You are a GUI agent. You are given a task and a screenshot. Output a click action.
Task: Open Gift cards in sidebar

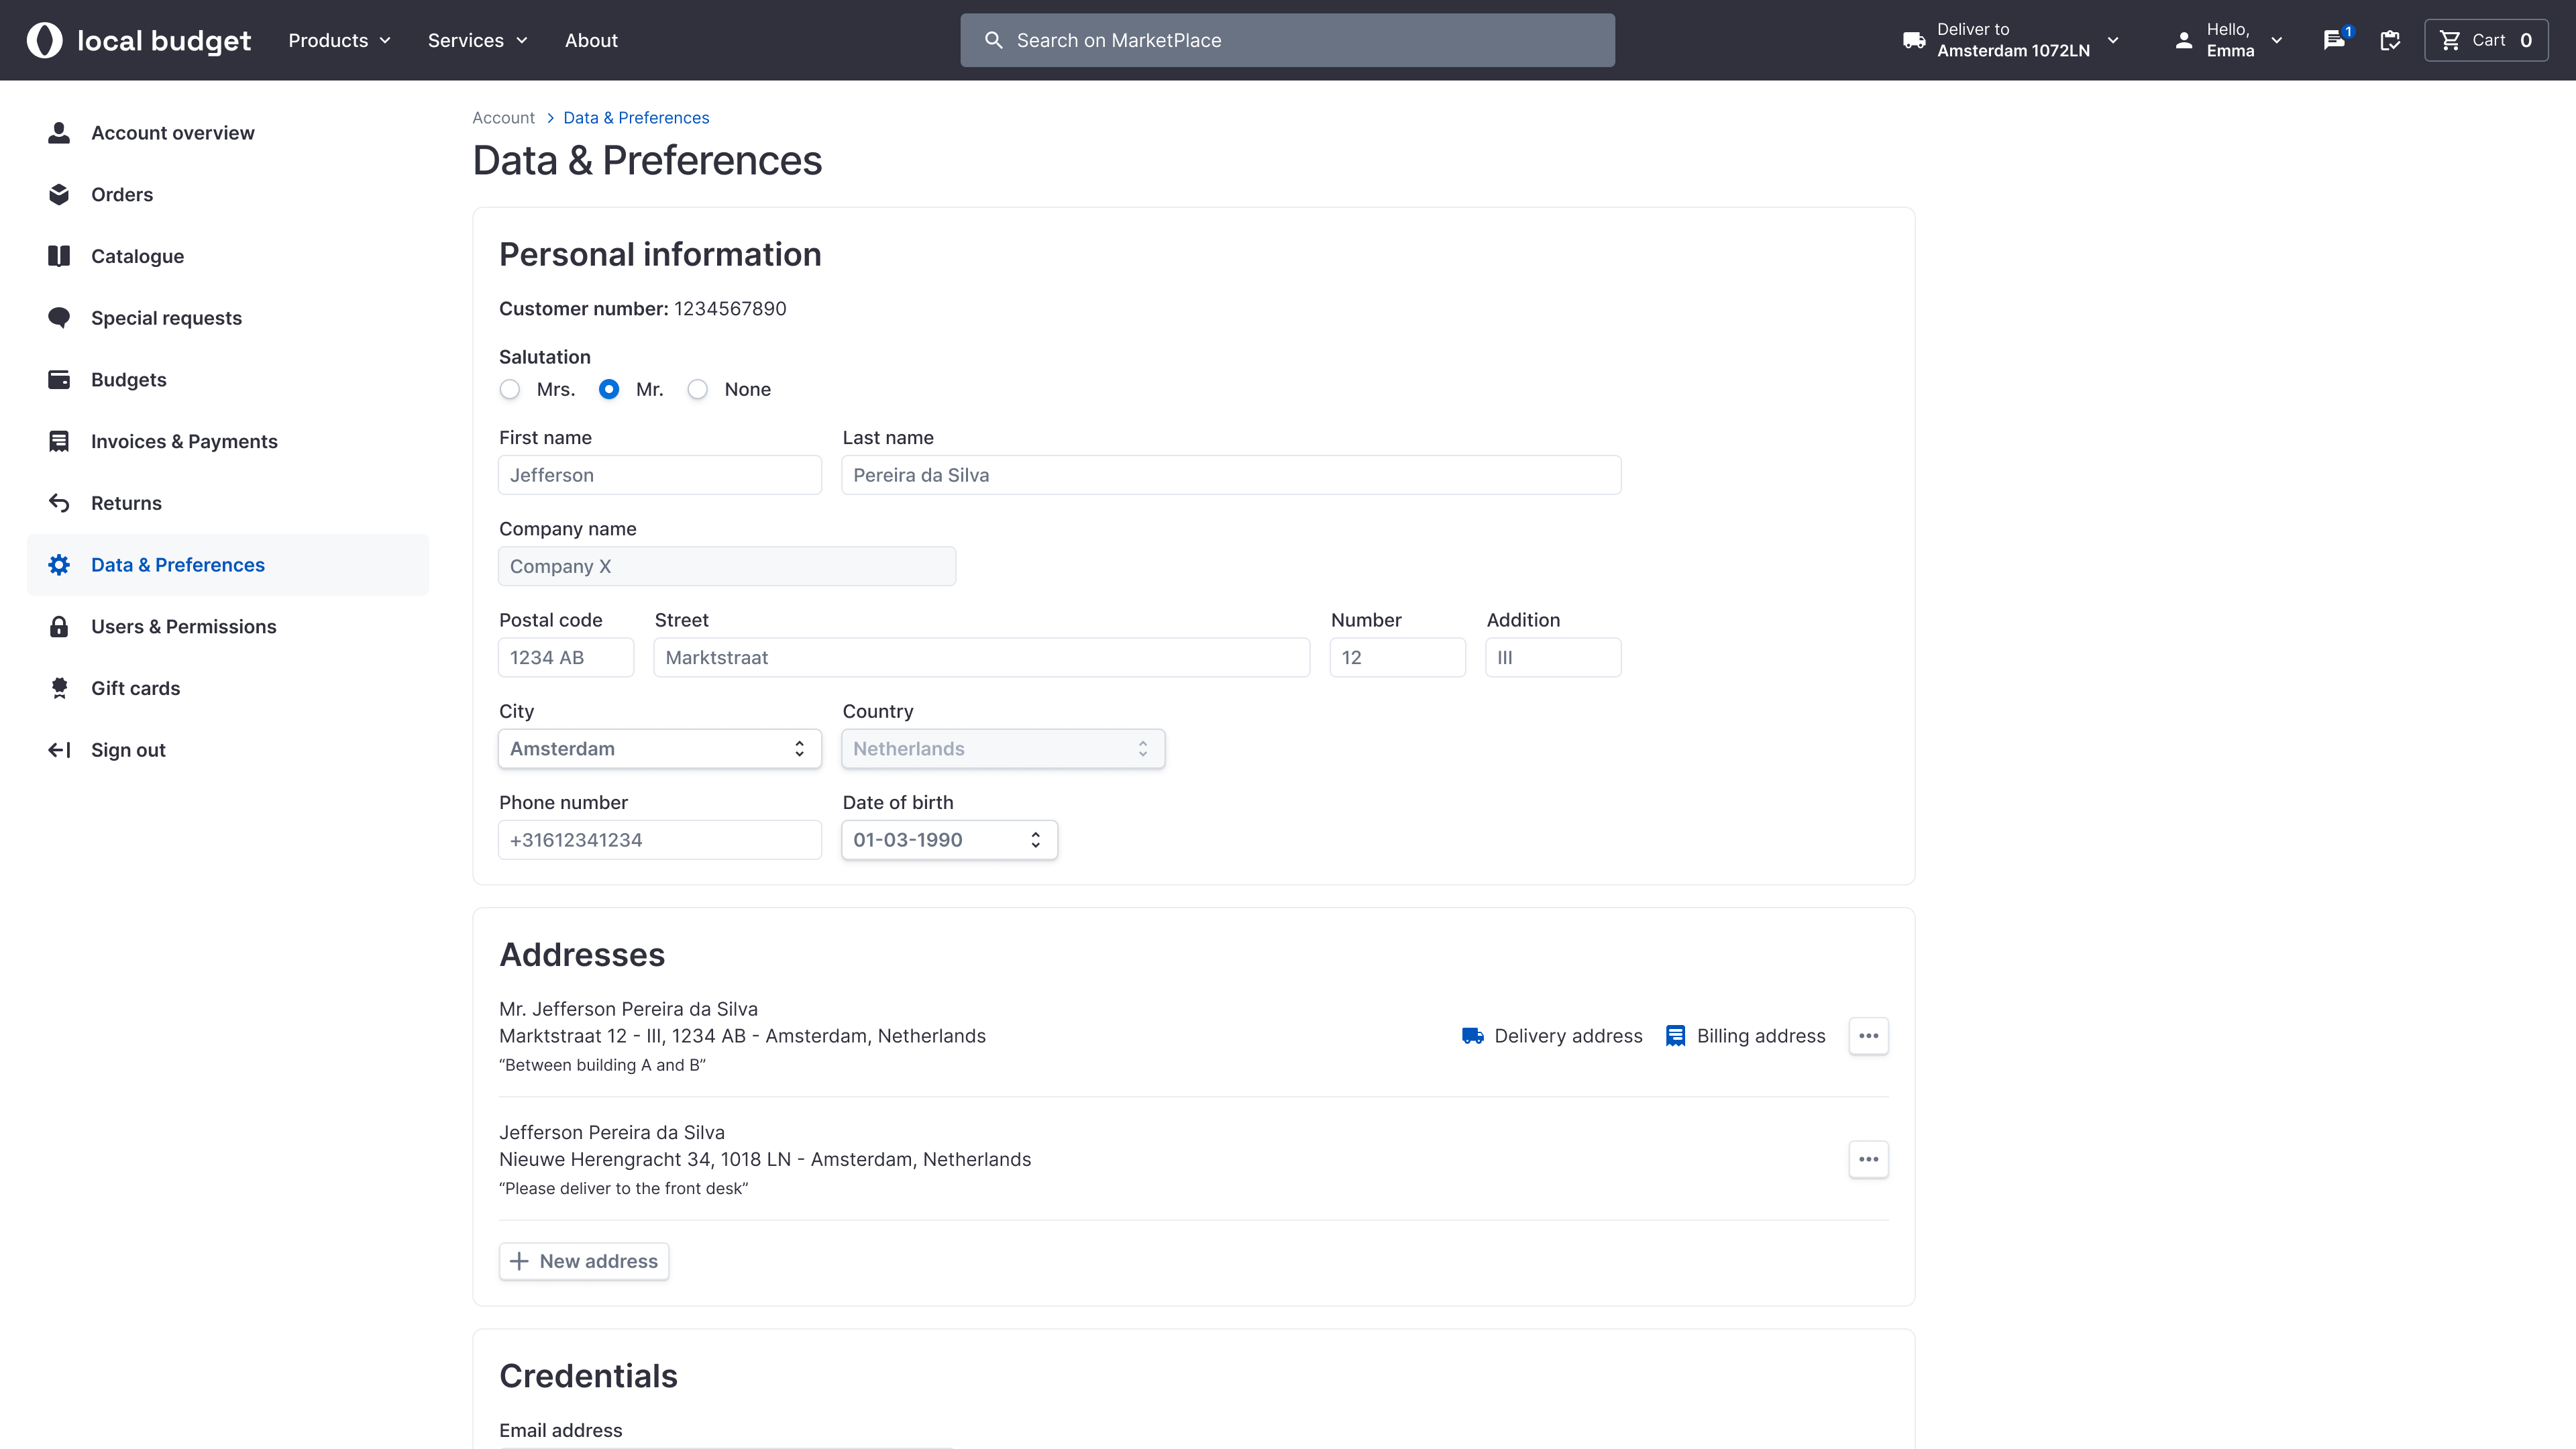[135, 688]
